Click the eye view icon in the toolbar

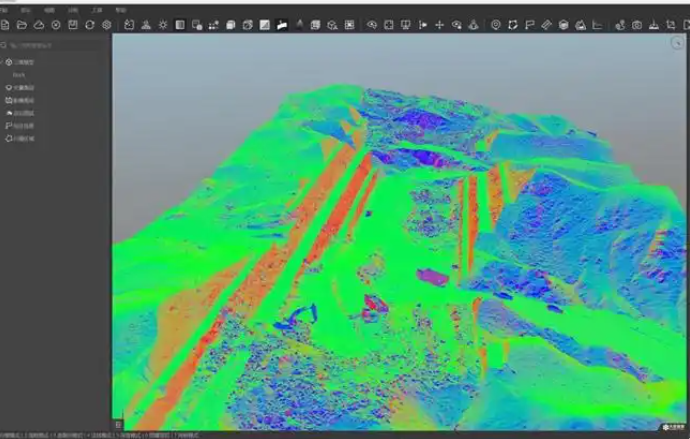(372, 25)
